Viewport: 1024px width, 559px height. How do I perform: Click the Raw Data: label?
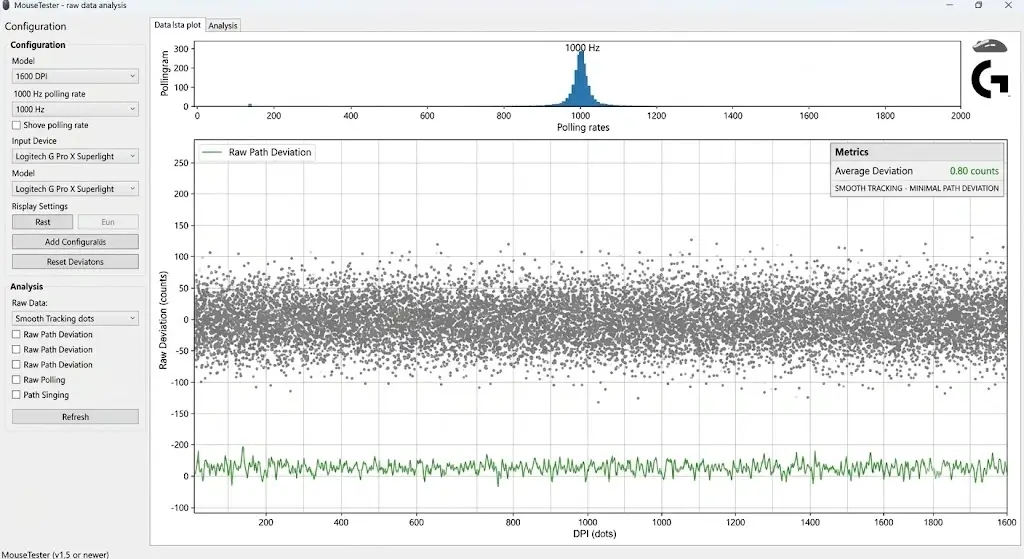click(x=29, y=303)
